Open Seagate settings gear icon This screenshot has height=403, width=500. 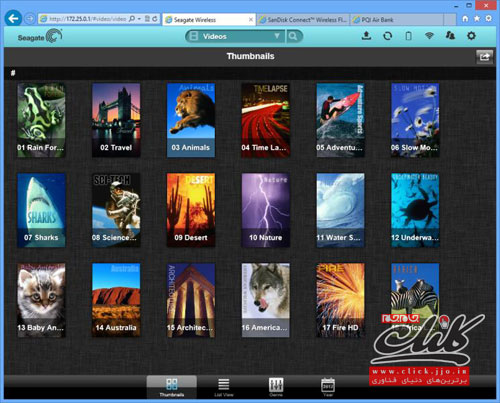click(471, 36)
